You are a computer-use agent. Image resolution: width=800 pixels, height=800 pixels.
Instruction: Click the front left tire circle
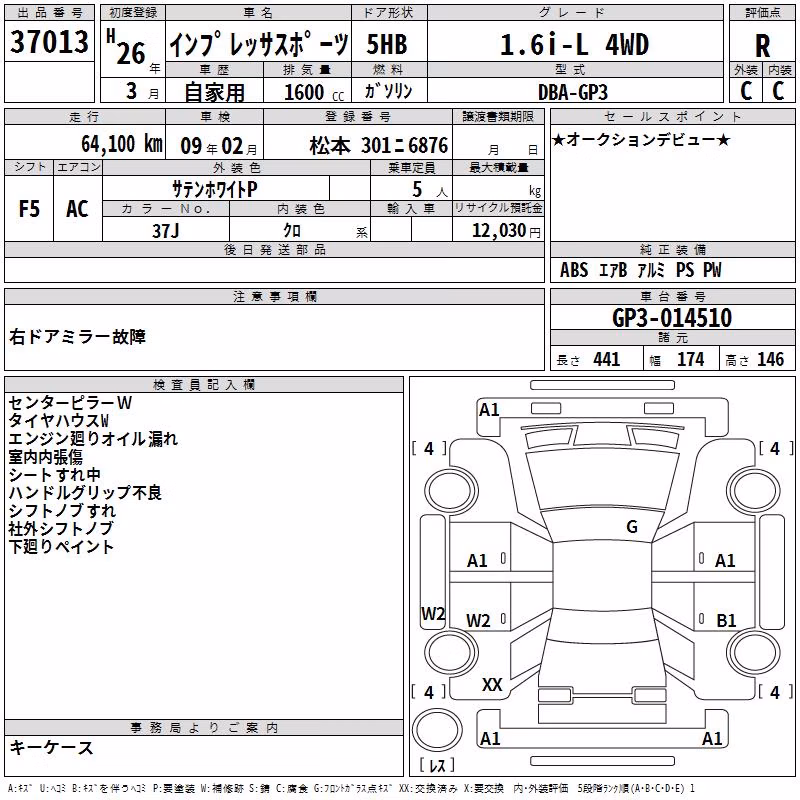tap(451, 492)
